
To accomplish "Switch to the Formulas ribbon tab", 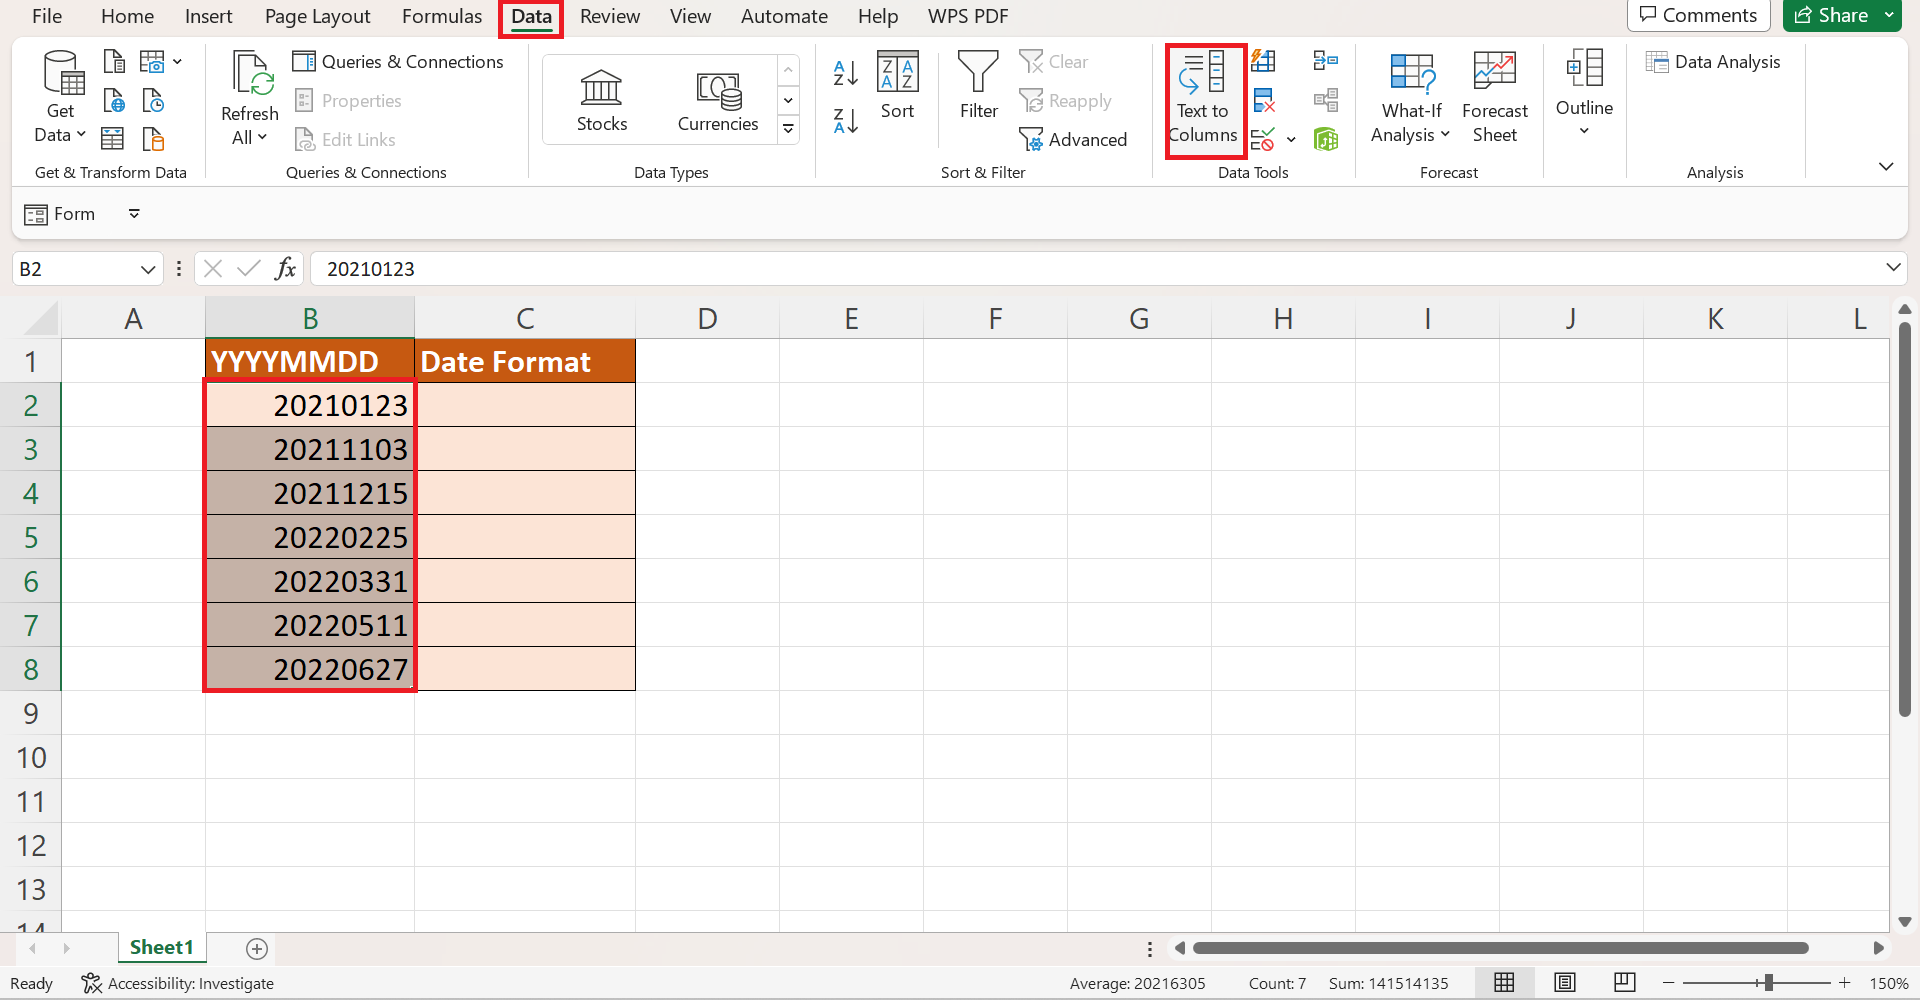I will coord(442,16).
